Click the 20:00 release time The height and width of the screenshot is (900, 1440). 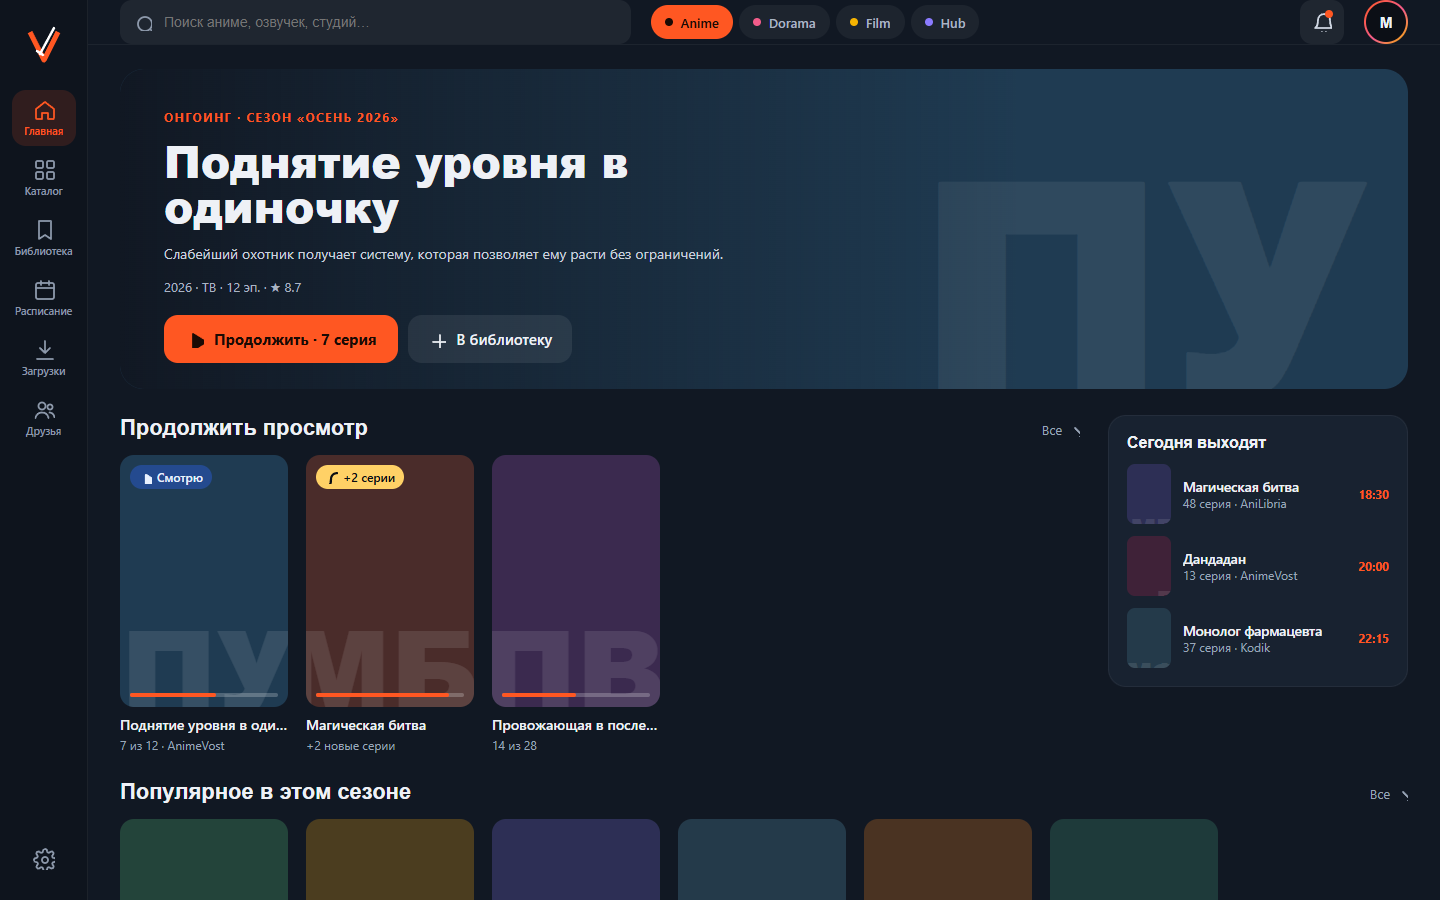pyautogui.click(x=1373, y=566)
